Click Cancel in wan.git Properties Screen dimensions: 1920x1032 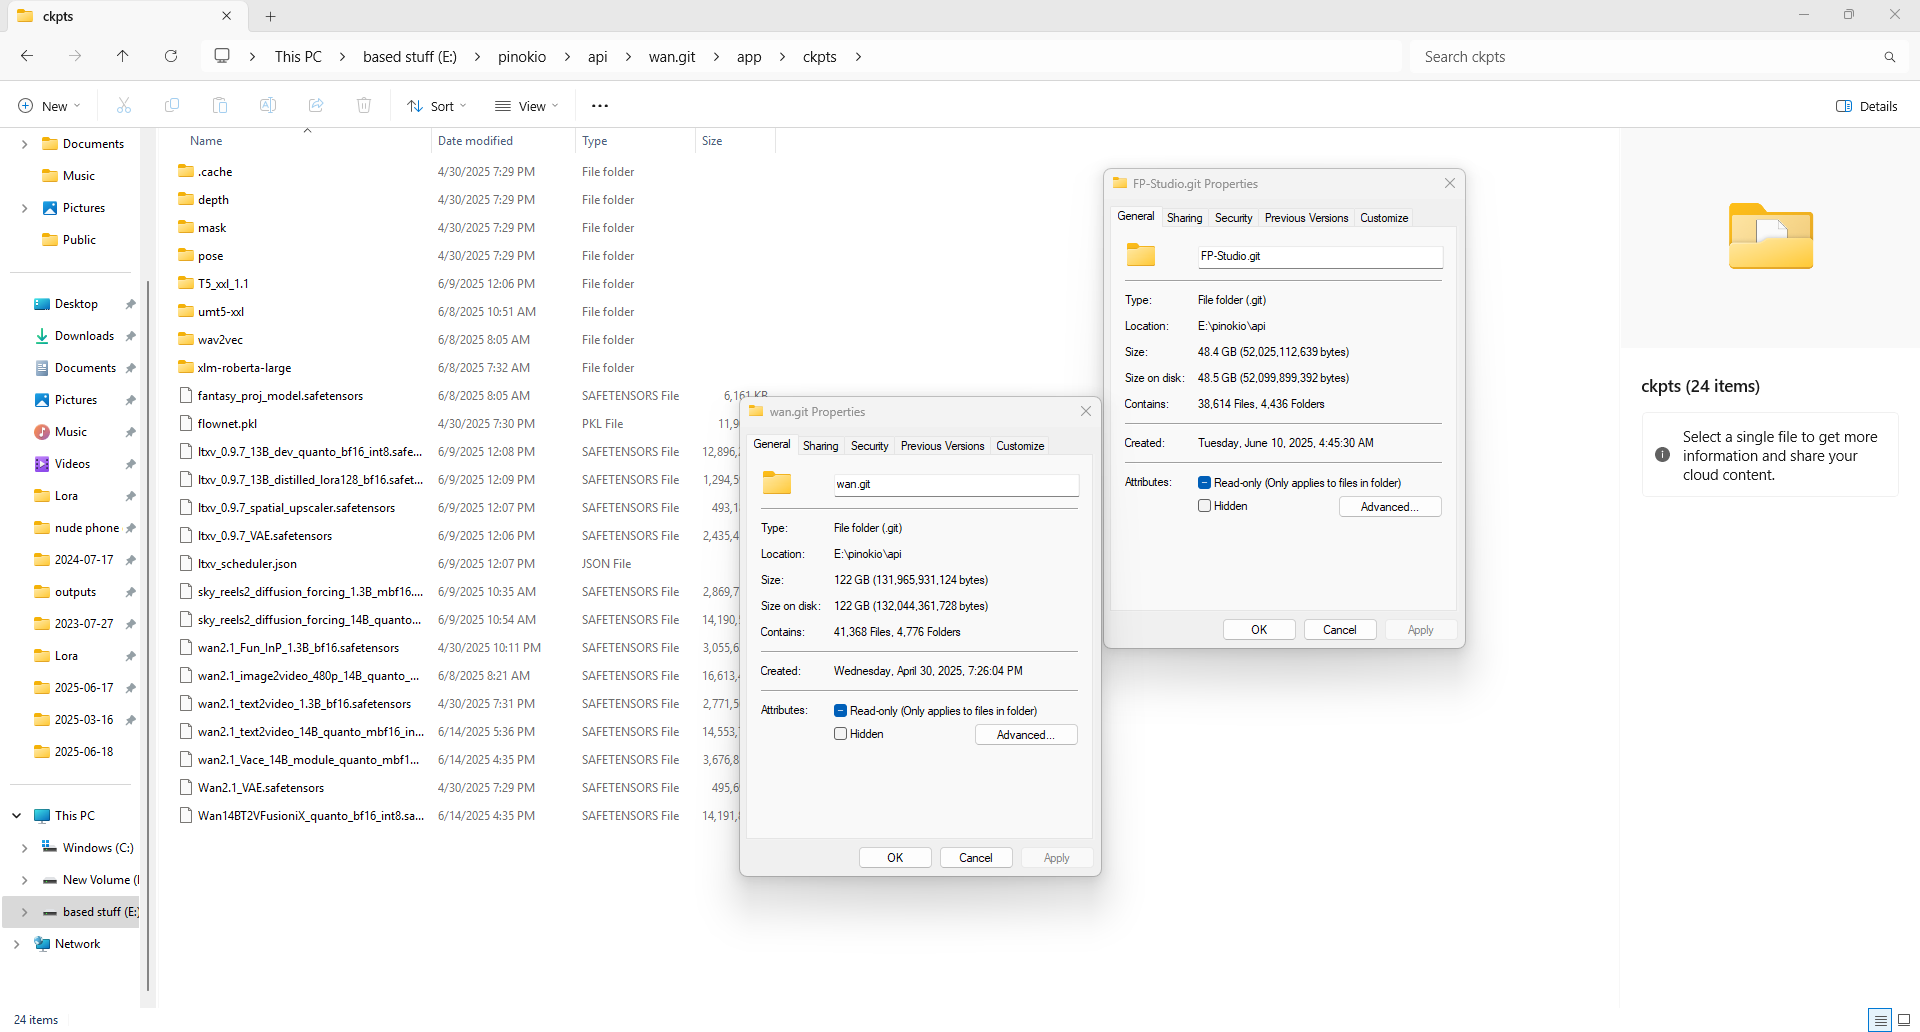click(976, 858)
